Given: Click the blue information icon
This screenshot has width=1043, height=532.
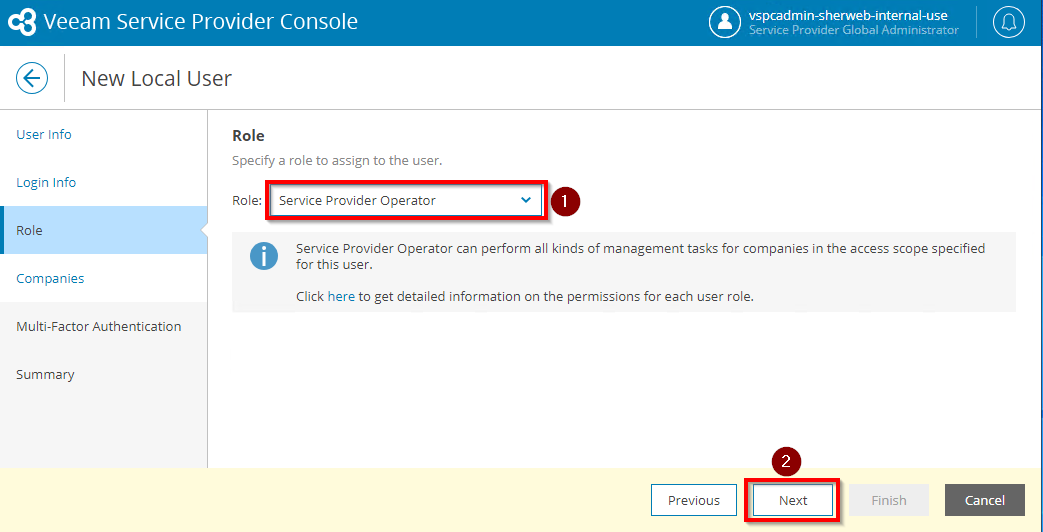Looking at the screenshot, I should [x=263, y=256].
